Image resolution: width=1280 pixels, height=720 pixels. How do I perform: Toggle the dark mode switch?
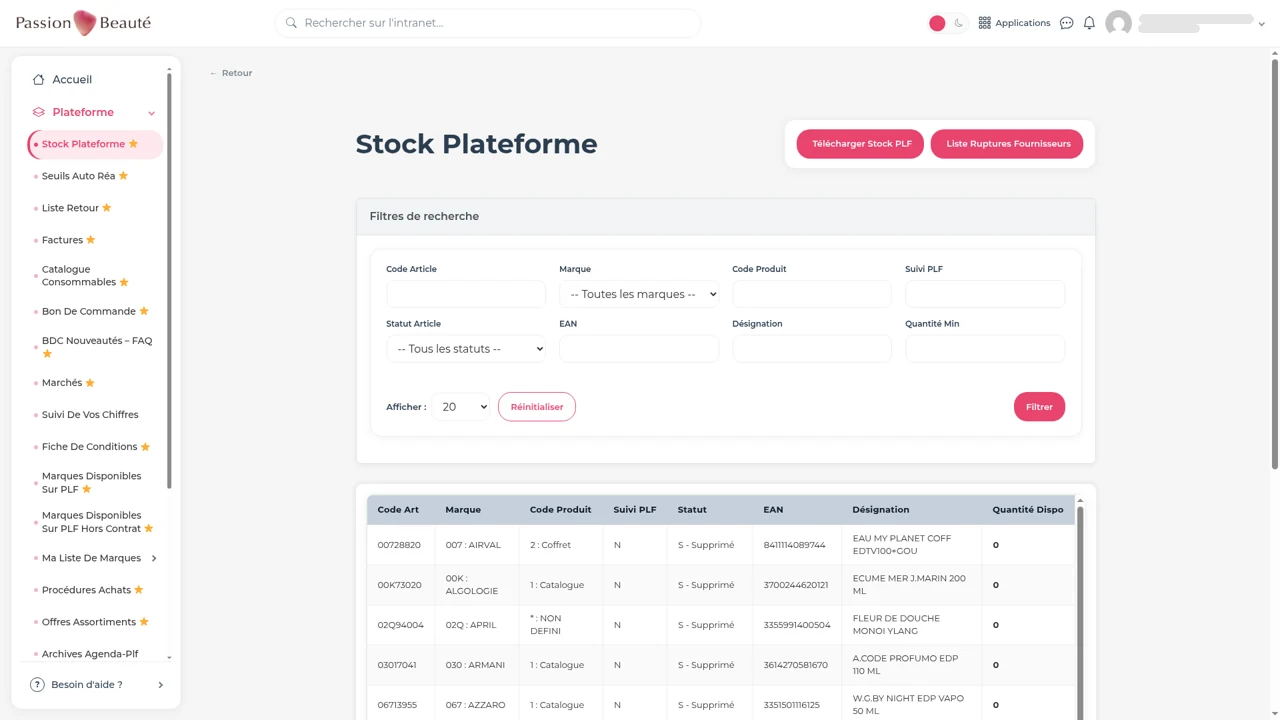click(948, 23)
